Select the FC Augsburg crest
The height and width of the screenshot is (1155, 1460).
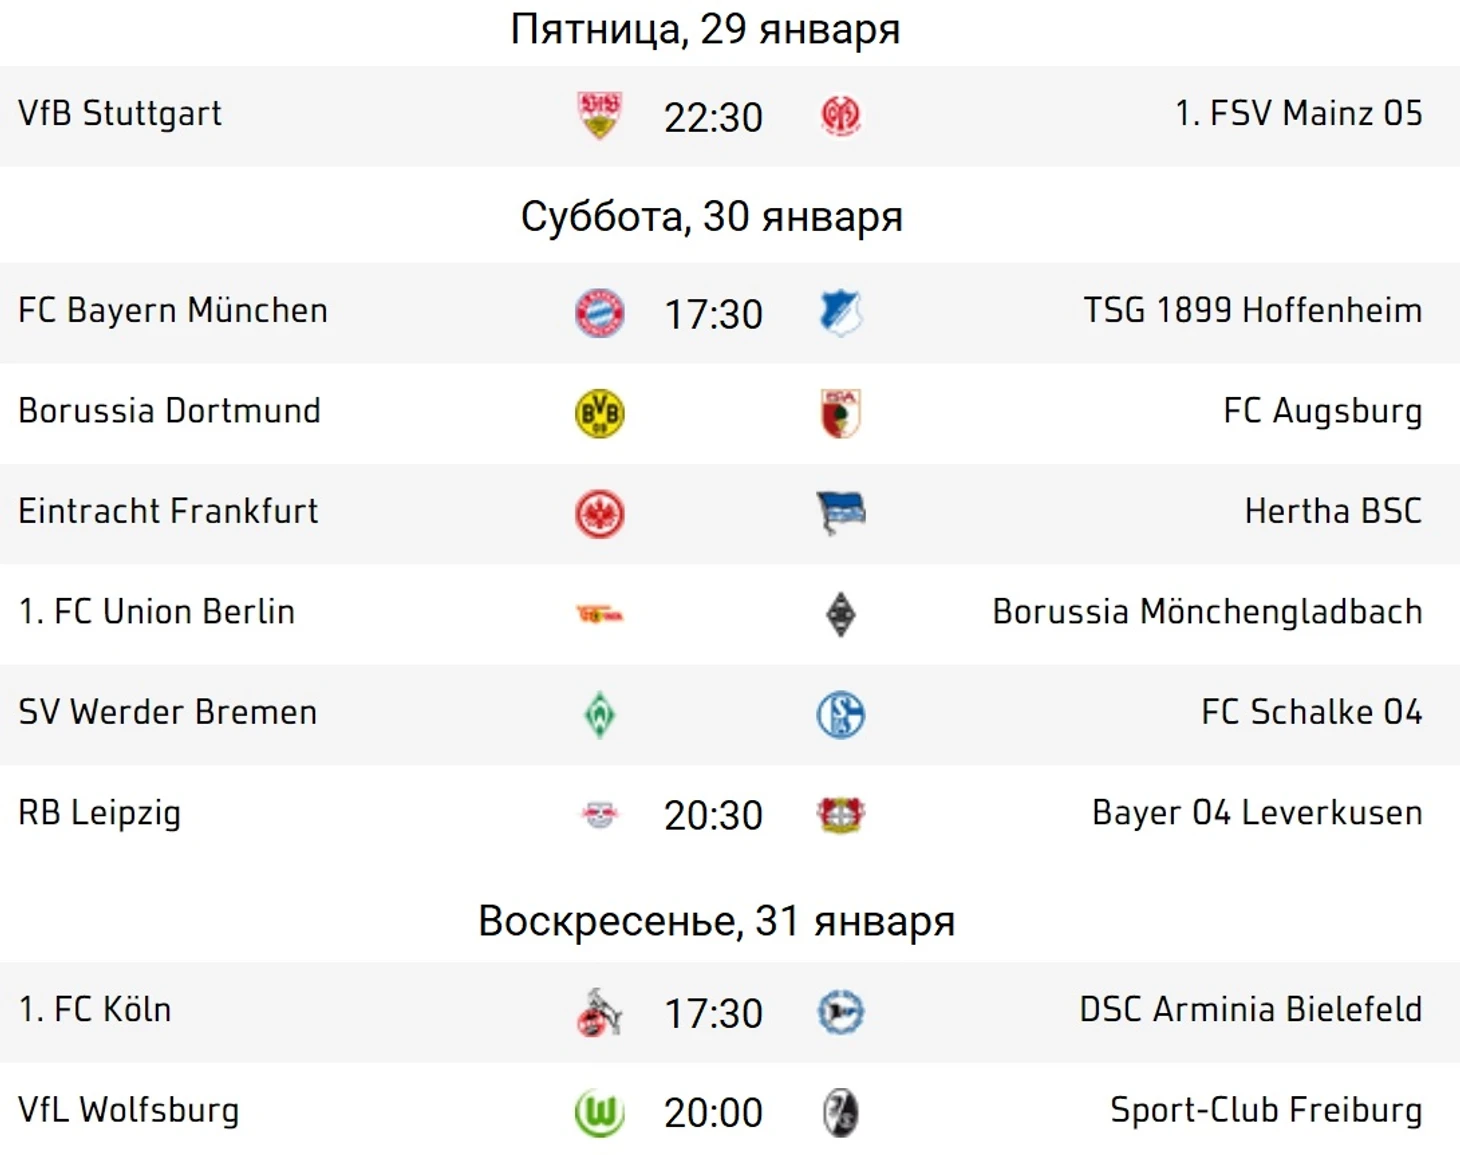[x=840, y=413]
